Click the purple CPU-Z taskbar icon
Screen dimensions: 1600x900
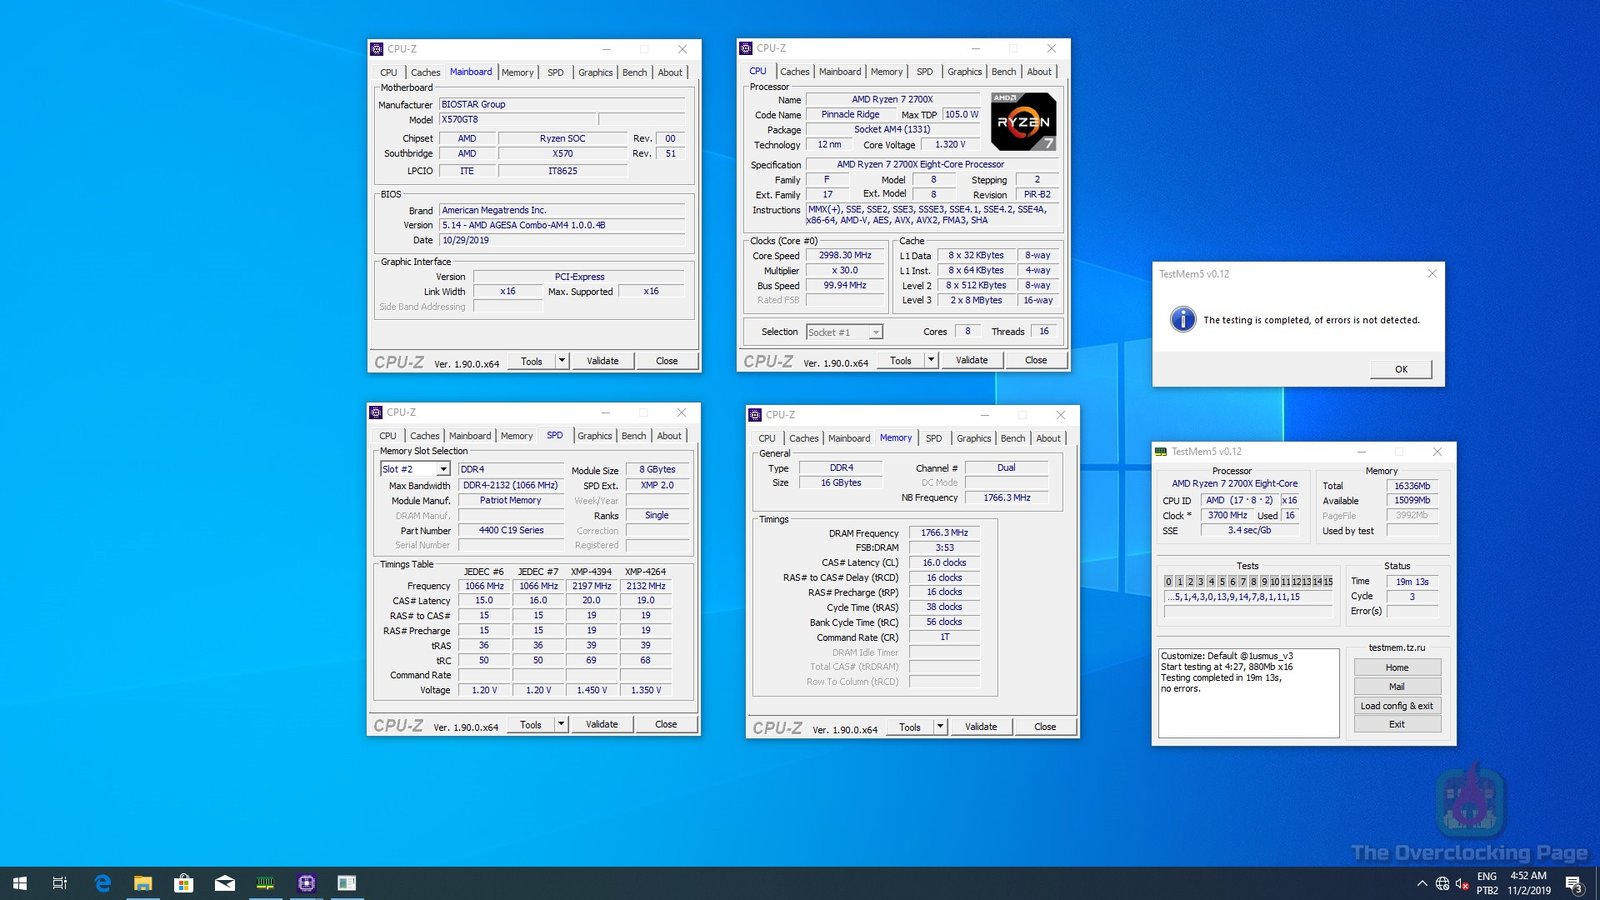[x=306, y=883]
